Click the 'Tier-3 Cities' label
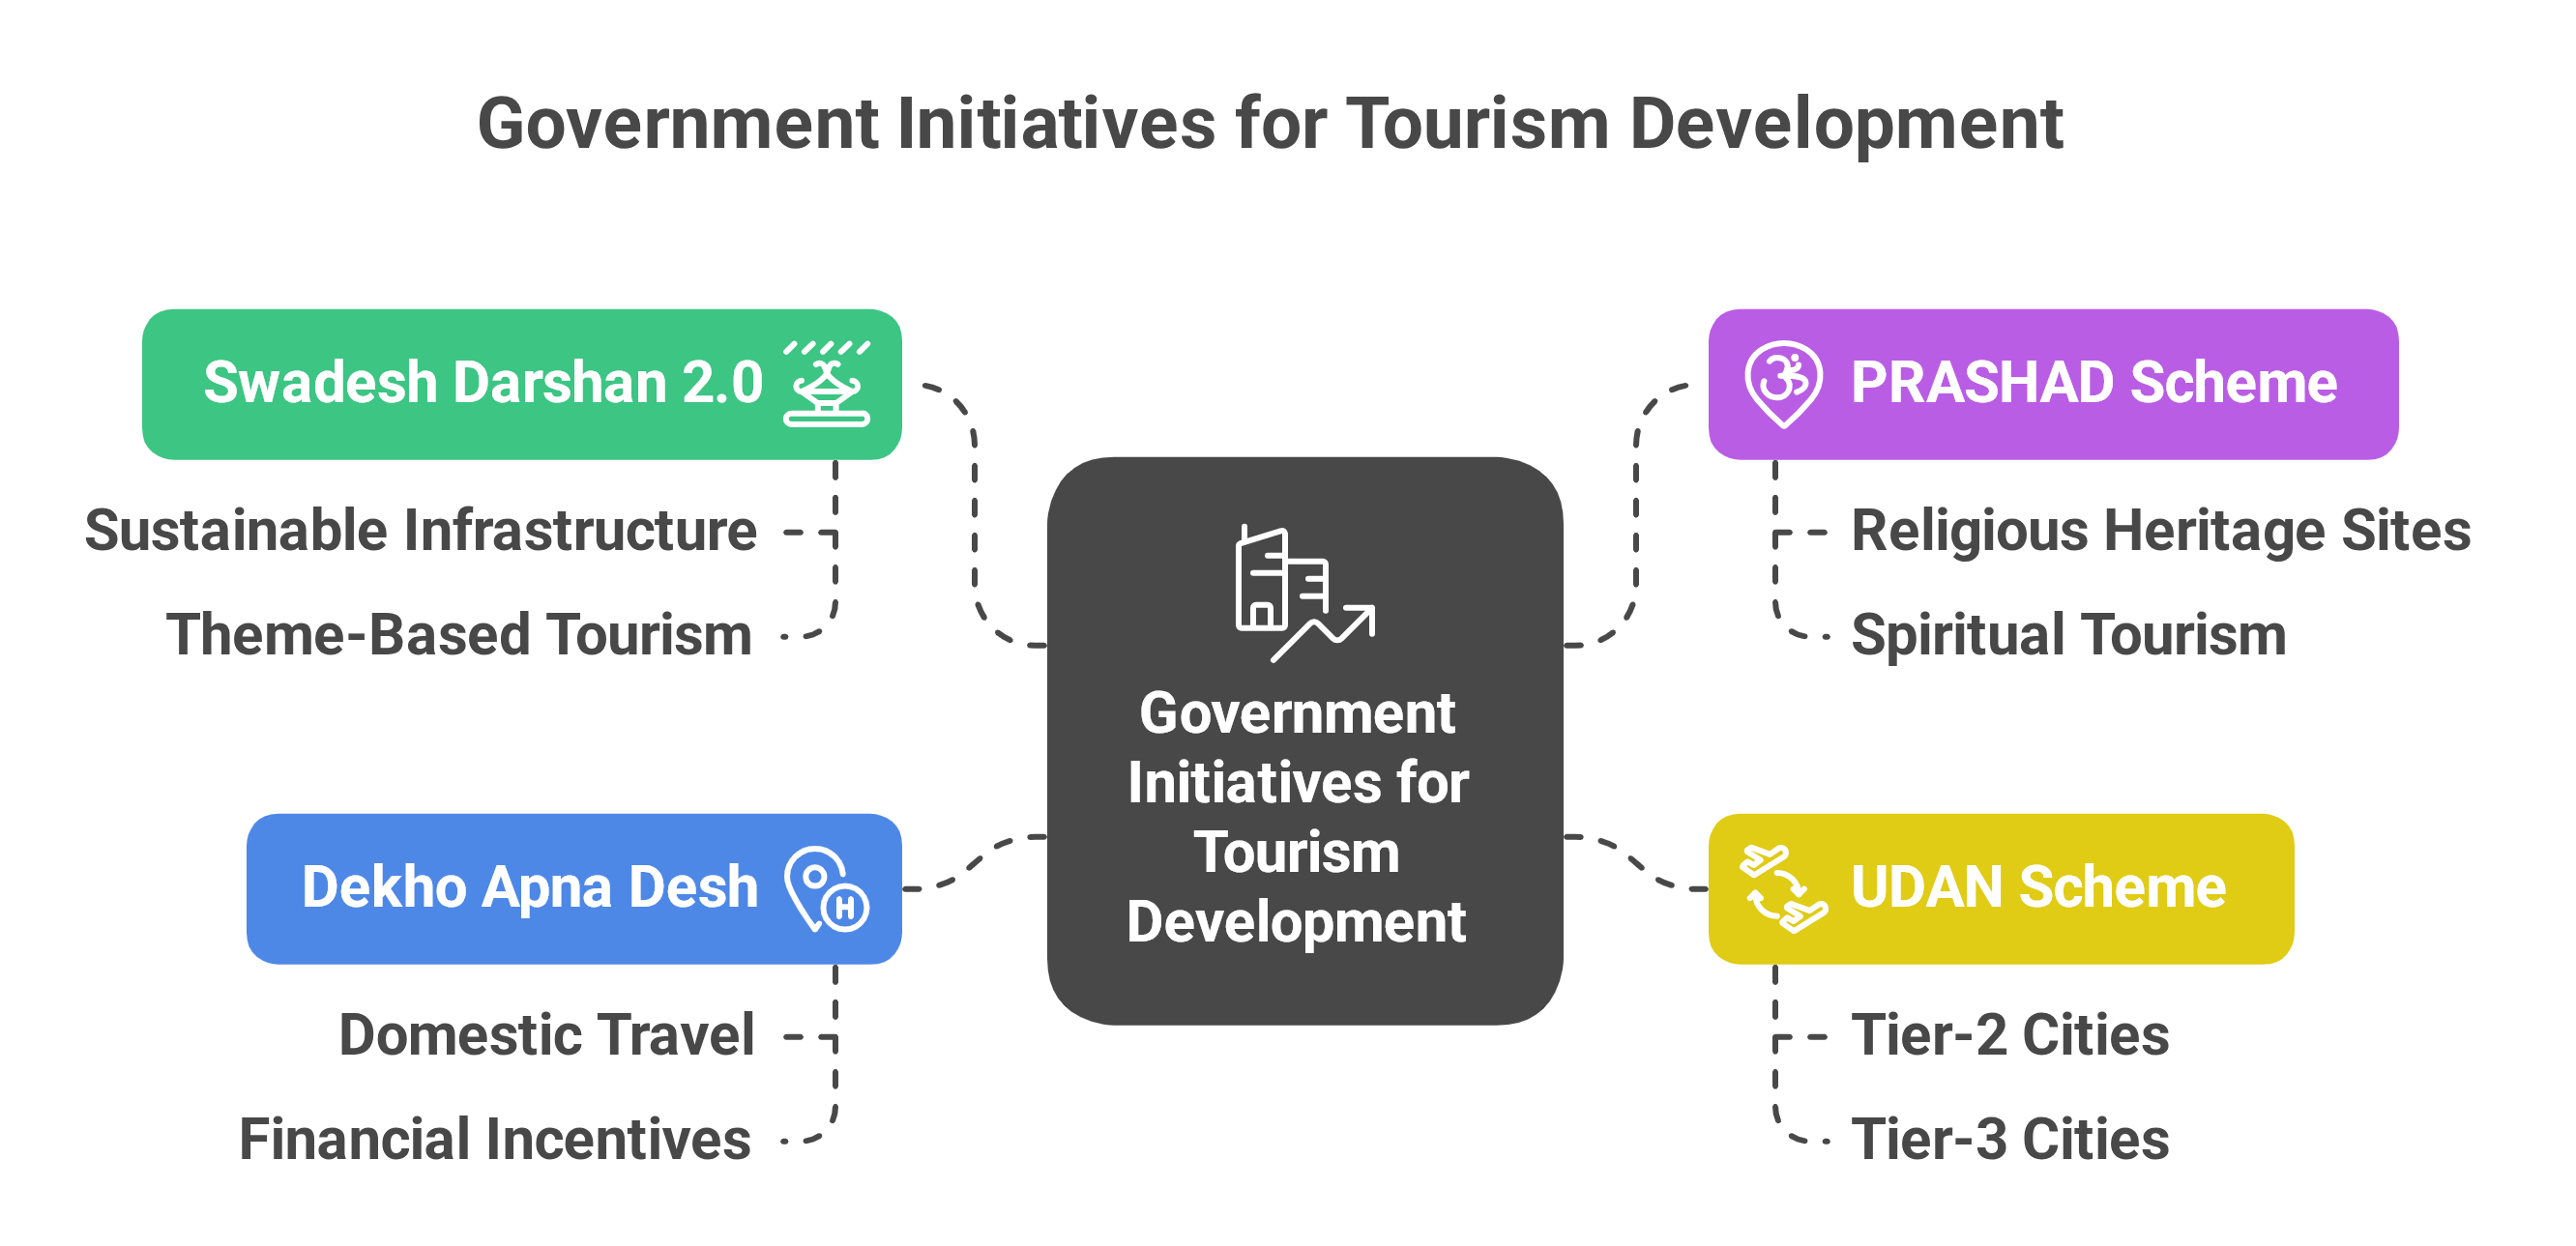 tap(2010, 1139)
